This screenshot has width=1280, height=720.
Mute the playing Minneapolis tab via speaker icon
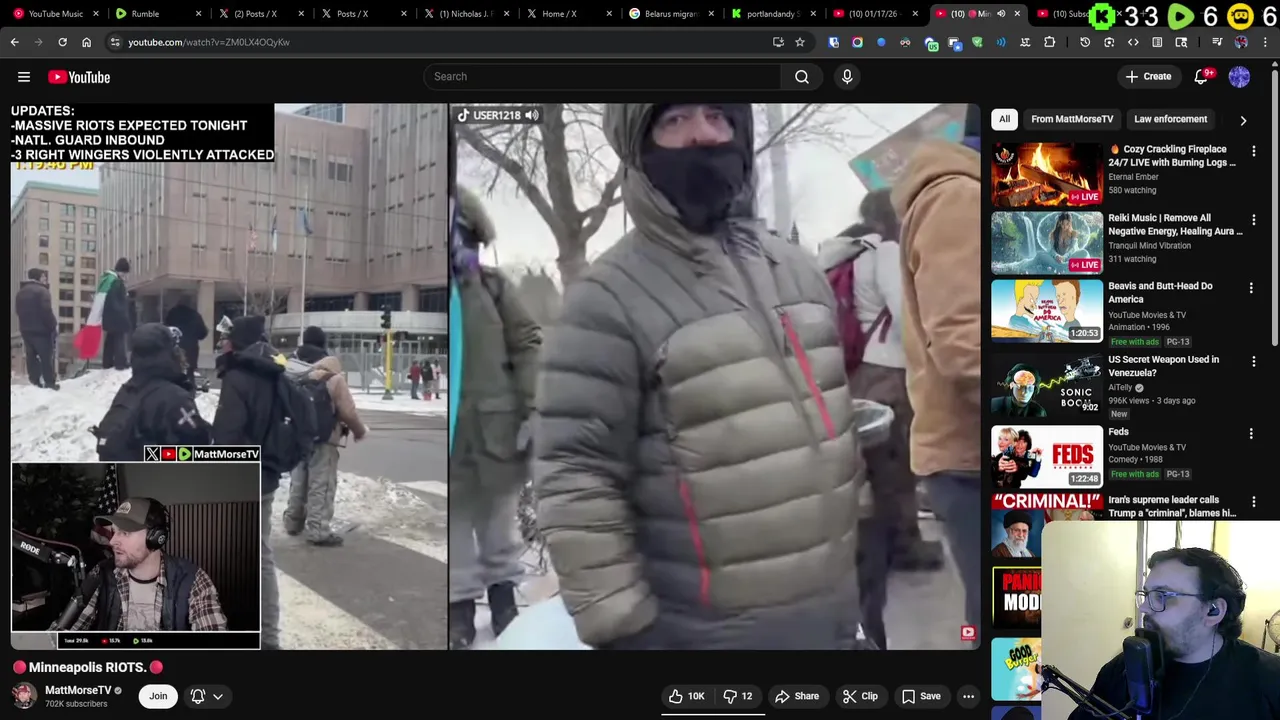point(1001,14)
